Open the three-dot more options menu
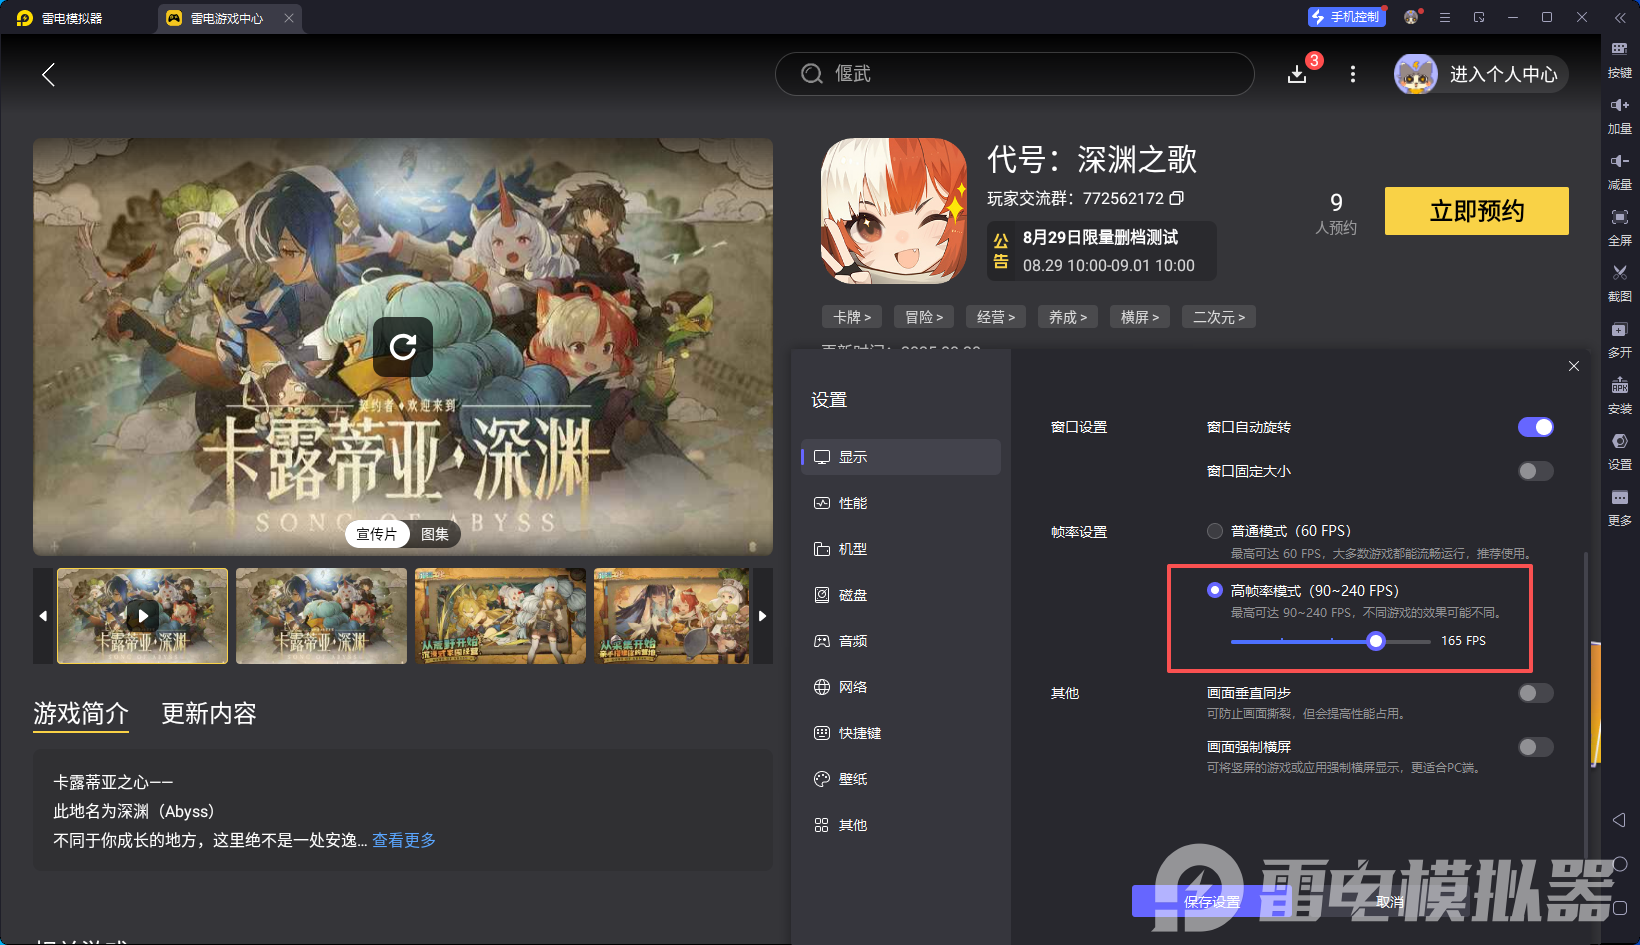 click(x=1353, y=74)
